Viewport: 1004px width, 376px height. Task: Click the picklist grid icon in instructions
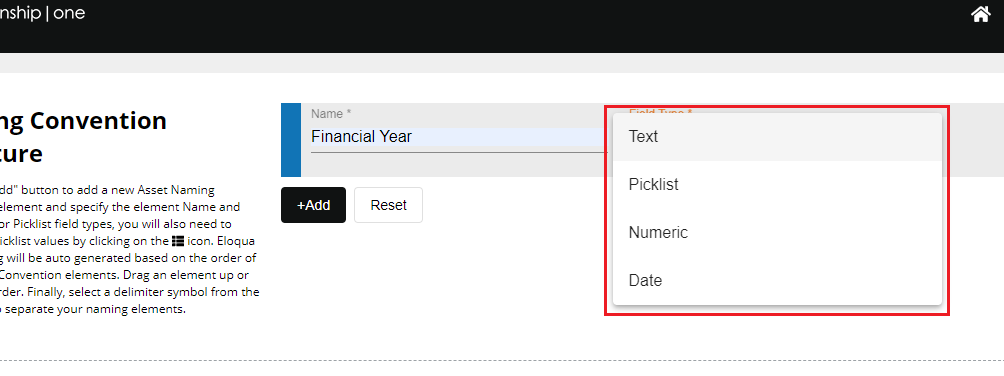click(179, 241)
